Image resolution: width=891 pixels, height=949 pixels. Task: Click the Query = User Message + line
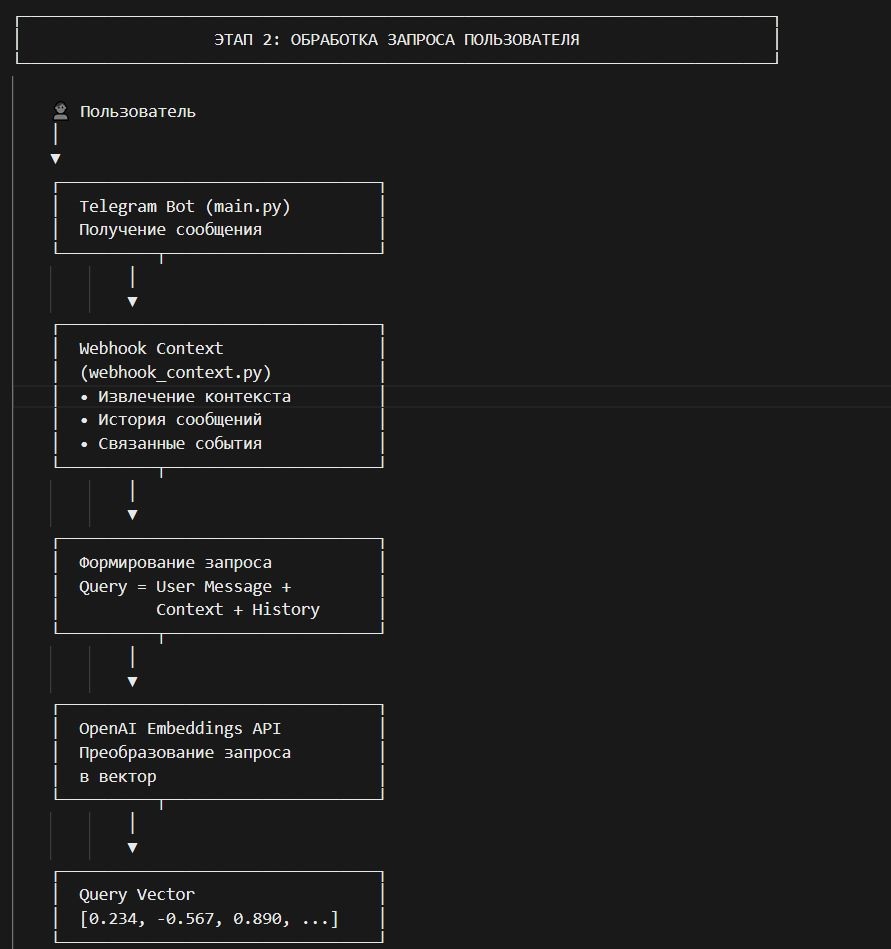pyautogui.click(x=185, y=586)
